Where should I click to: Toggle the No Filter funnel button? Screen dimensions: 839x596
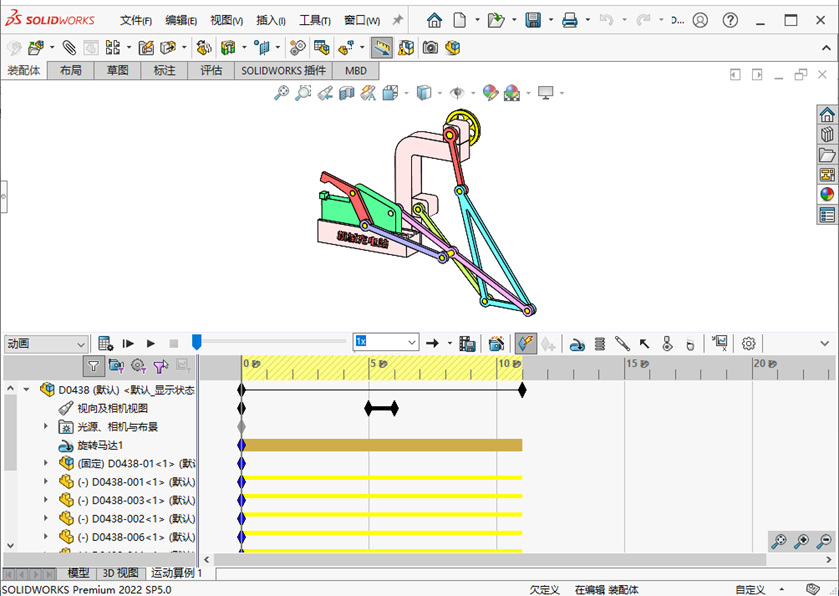pos(93,366)
